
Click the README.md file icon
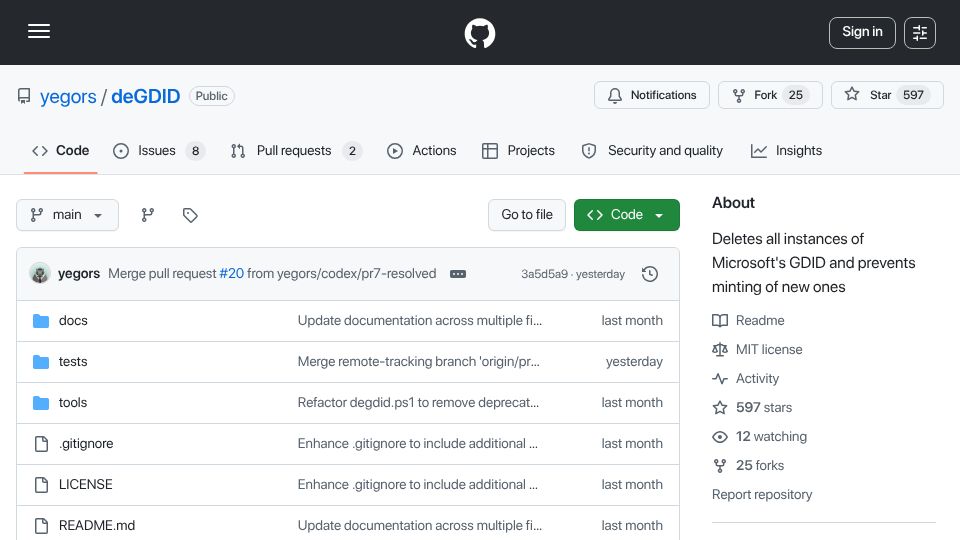point(41,526)
